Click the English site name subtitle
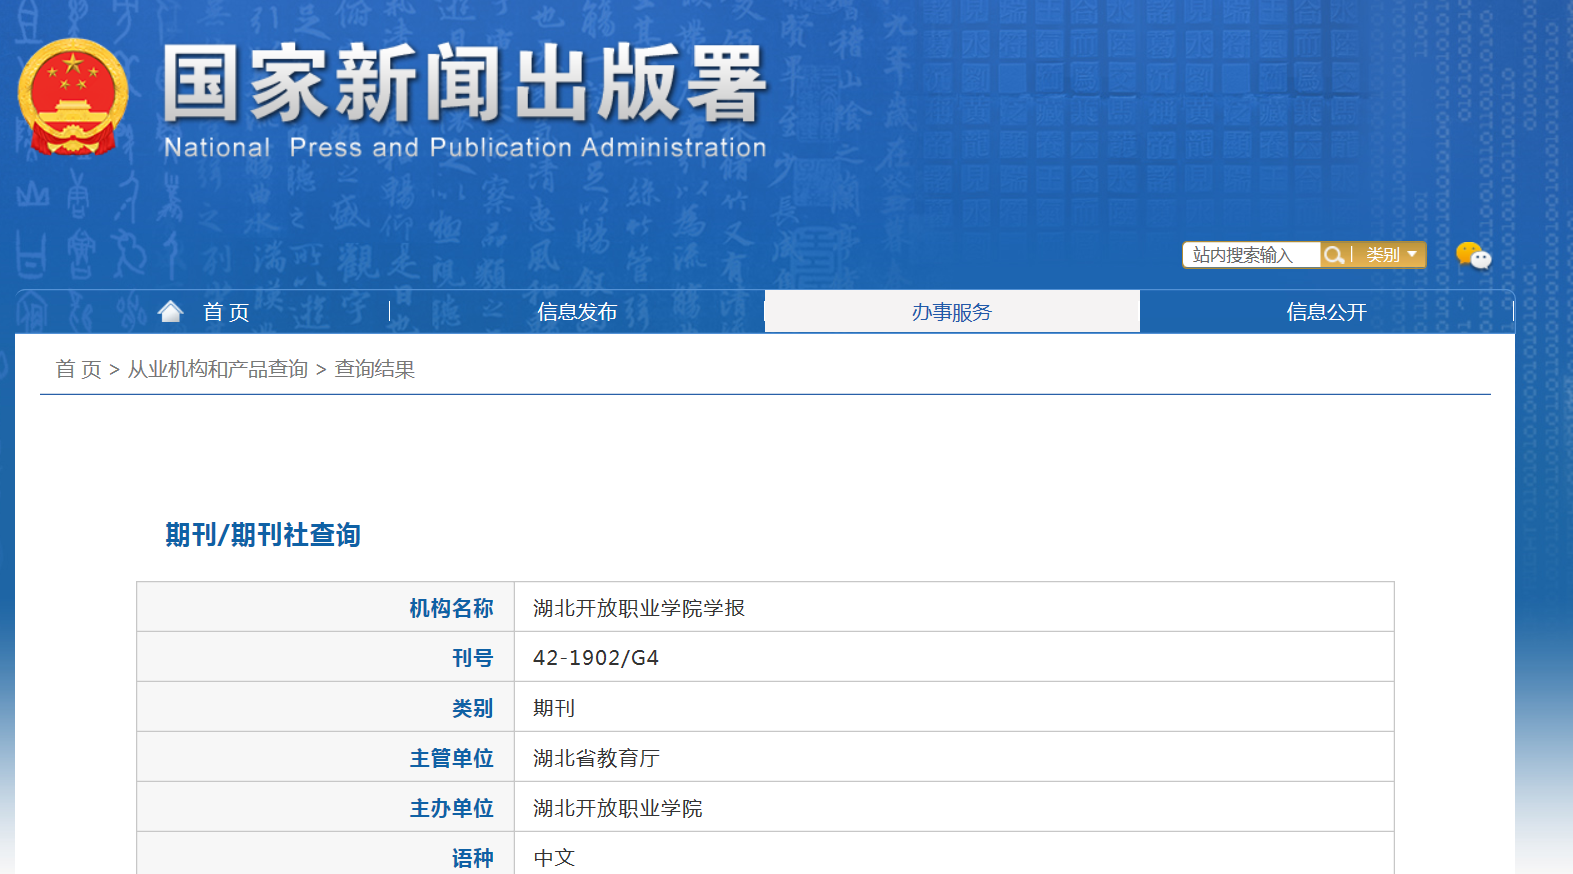The height and width of the screenshot is (874, 1573). pos(465,148)
